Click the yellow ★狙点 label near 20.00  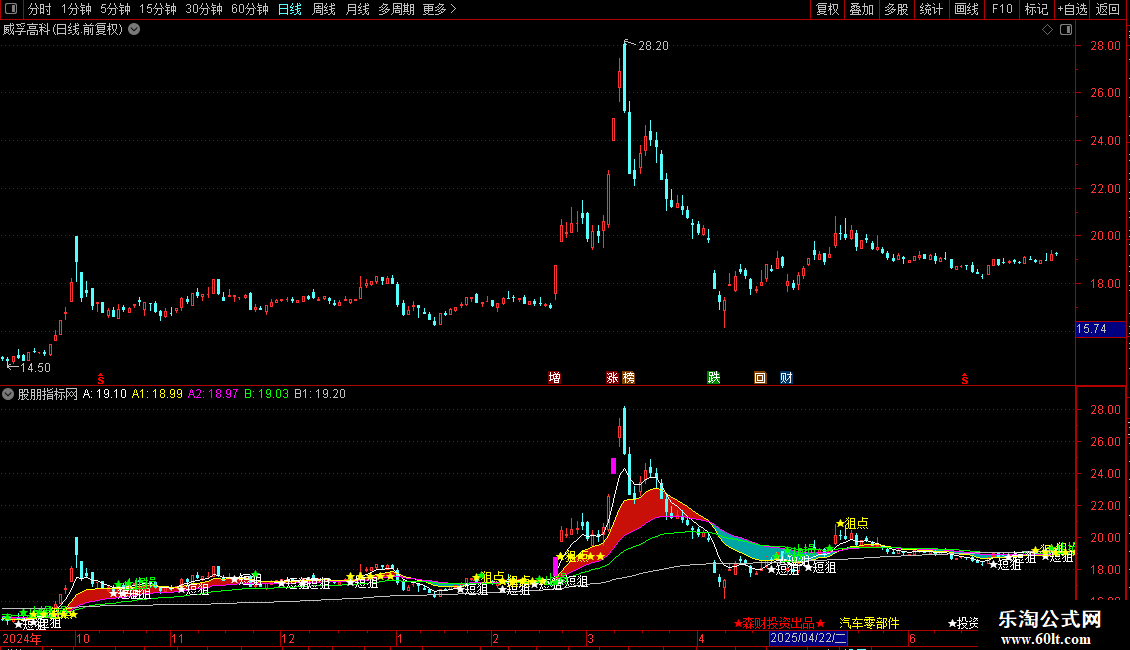(853, 523)
